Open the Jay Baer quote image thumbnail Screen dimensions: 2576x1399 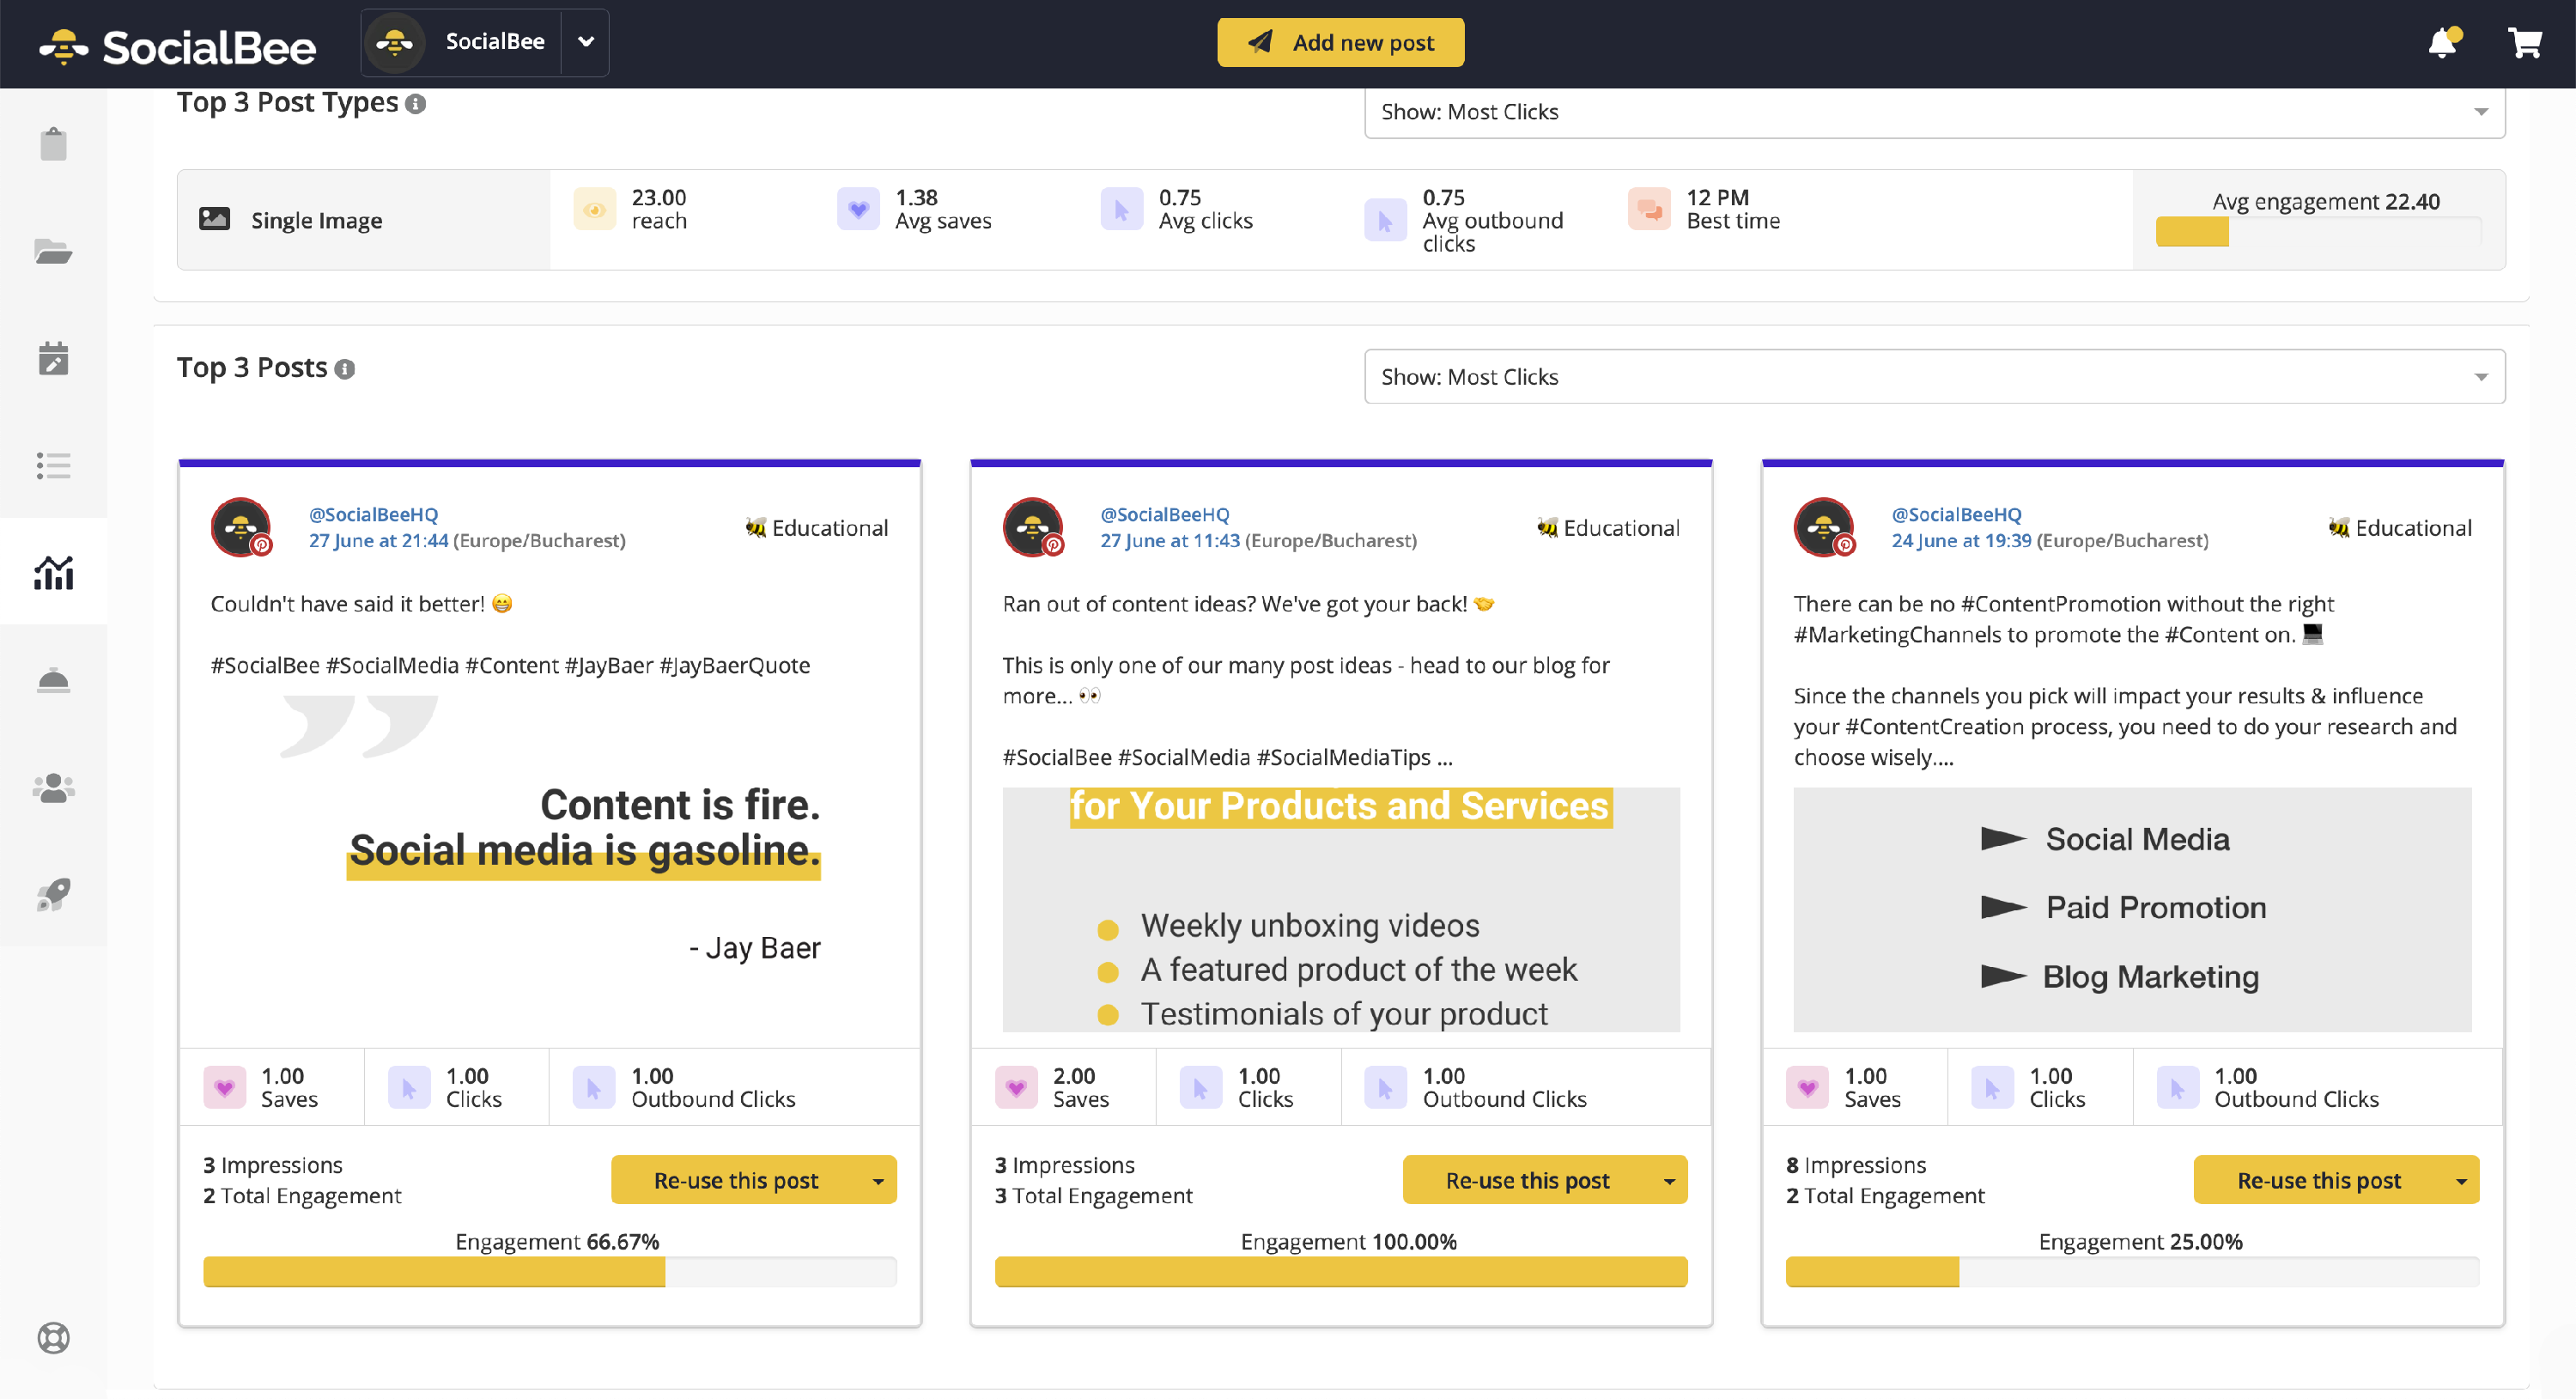(x=549, y=864)
